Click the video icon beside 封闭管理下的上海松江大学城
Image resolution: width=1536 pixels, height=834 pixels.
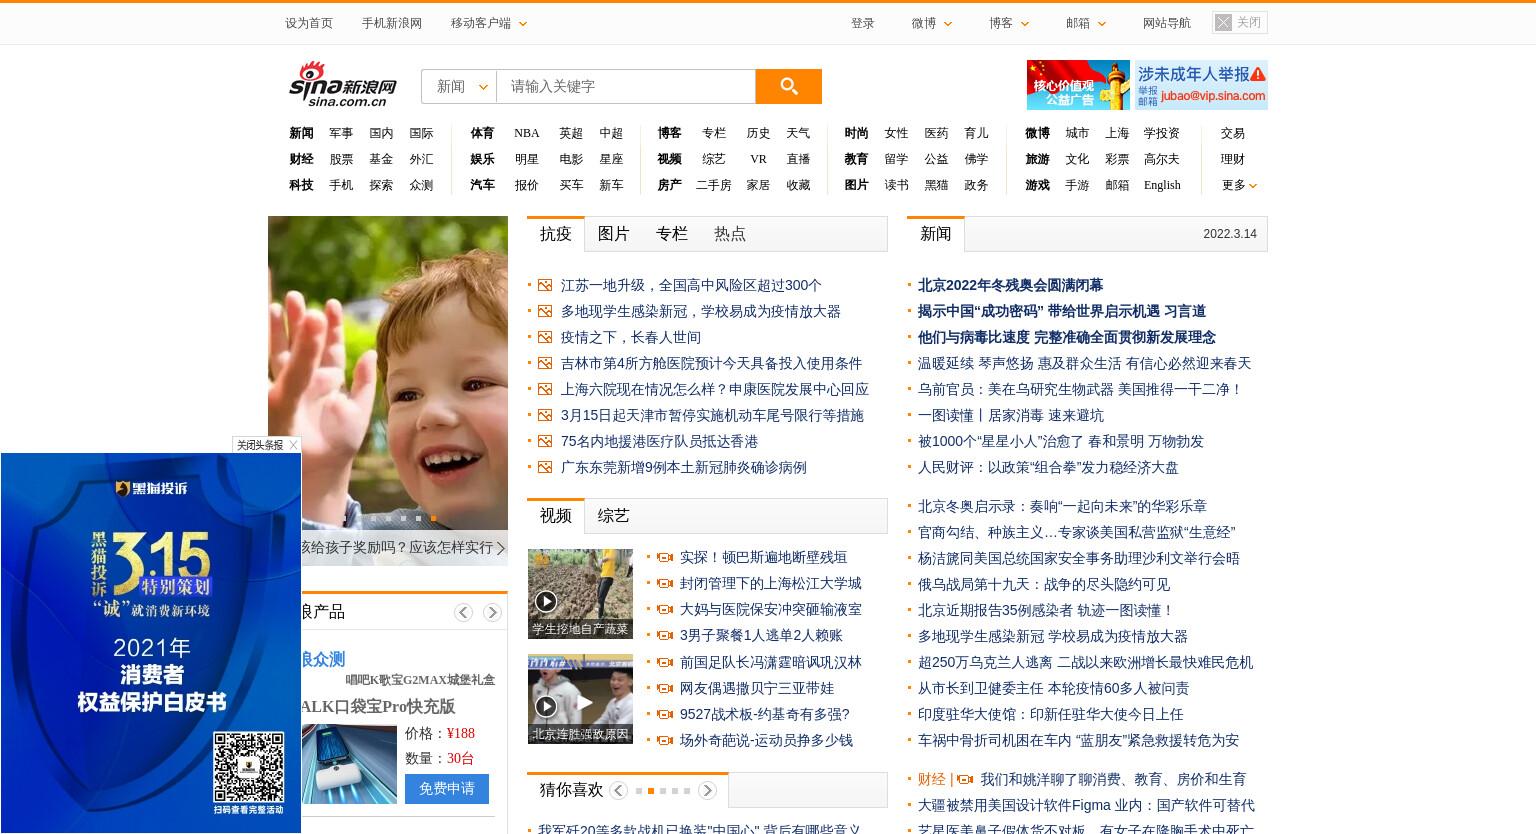point(665,583)
